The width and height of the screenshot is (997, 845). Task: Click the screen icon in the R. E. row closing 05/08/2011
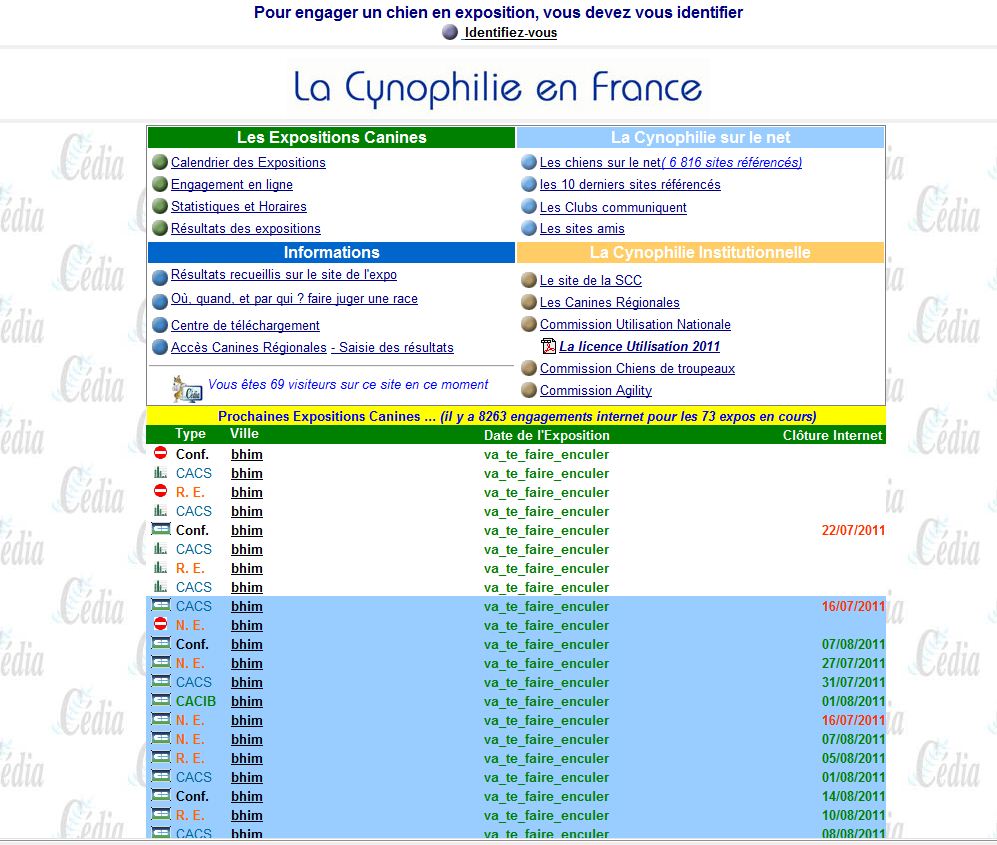[x=161, y=757]
